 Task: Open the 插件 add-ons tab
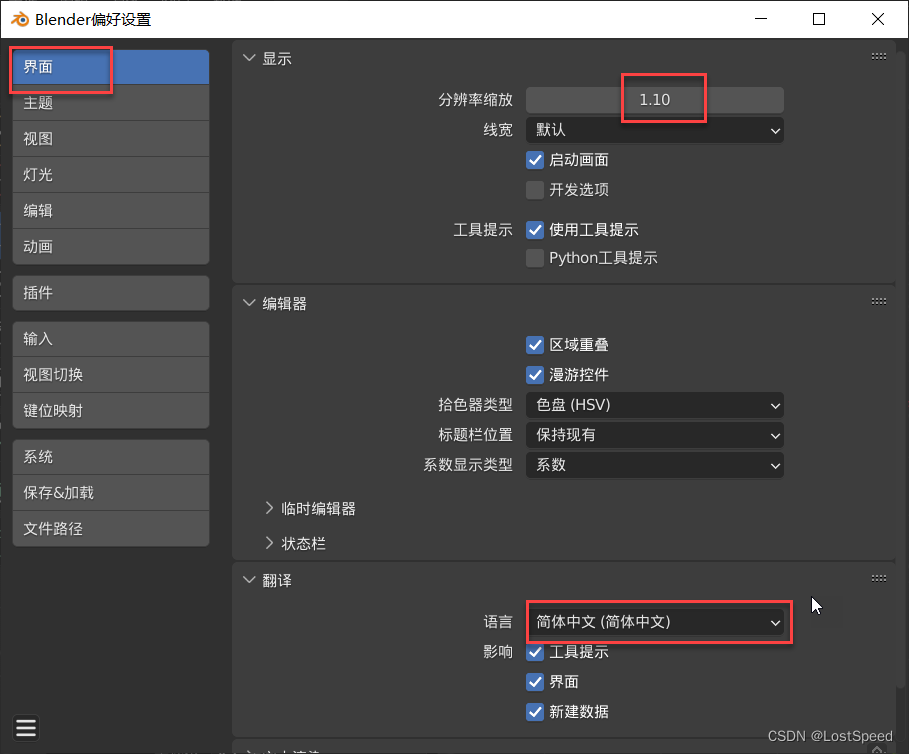point(111,293)
